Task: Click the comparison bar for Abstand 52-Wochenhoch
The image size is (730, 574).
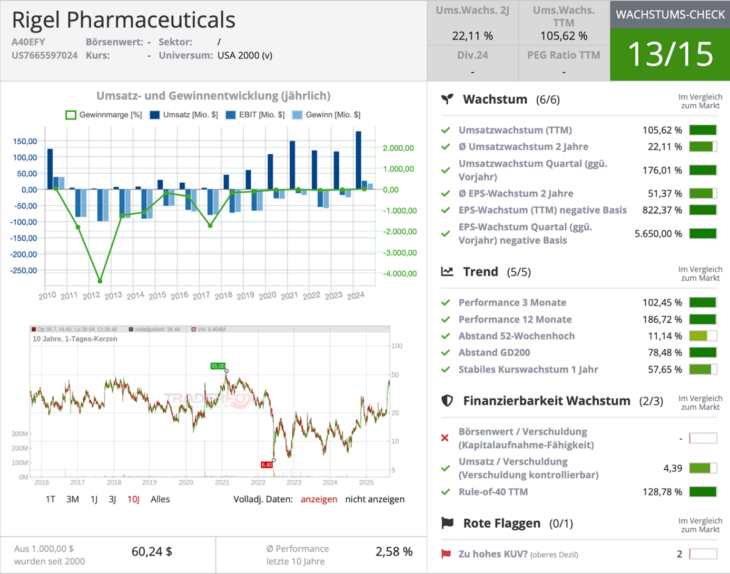Action: (703, 336)
